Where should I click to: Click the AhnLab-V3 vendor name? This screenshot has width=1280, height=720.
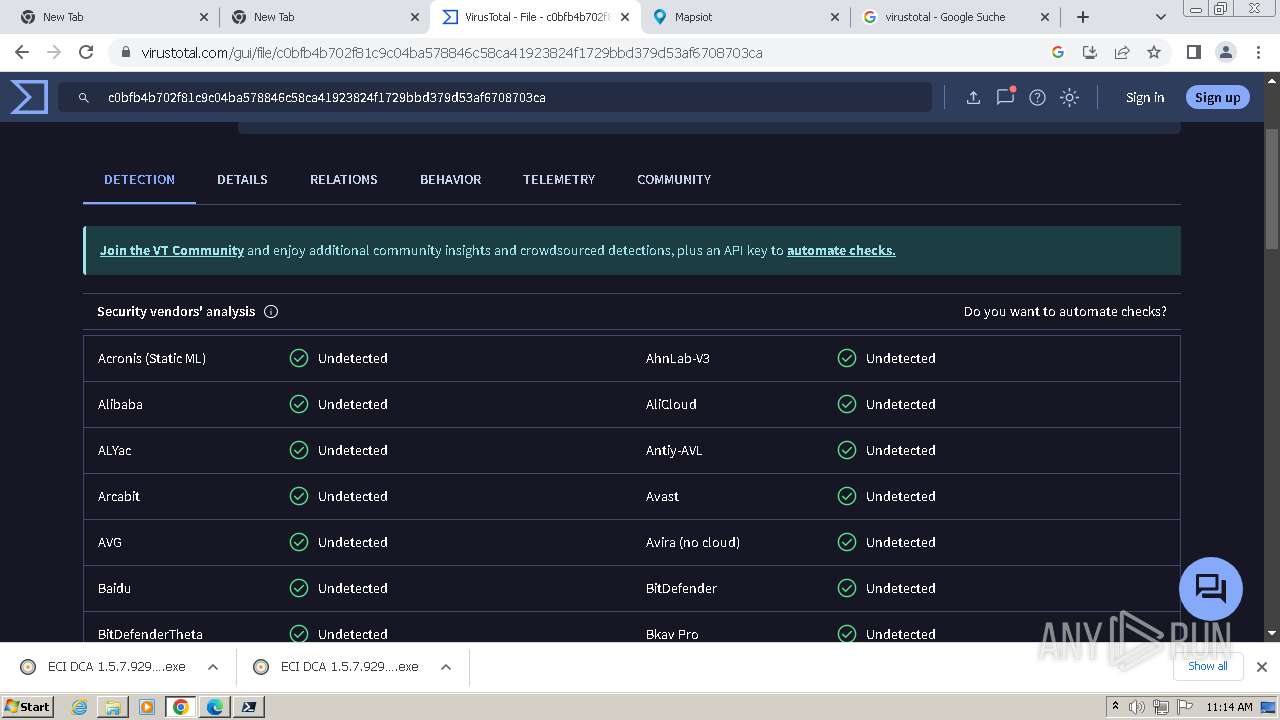point(678,358)
